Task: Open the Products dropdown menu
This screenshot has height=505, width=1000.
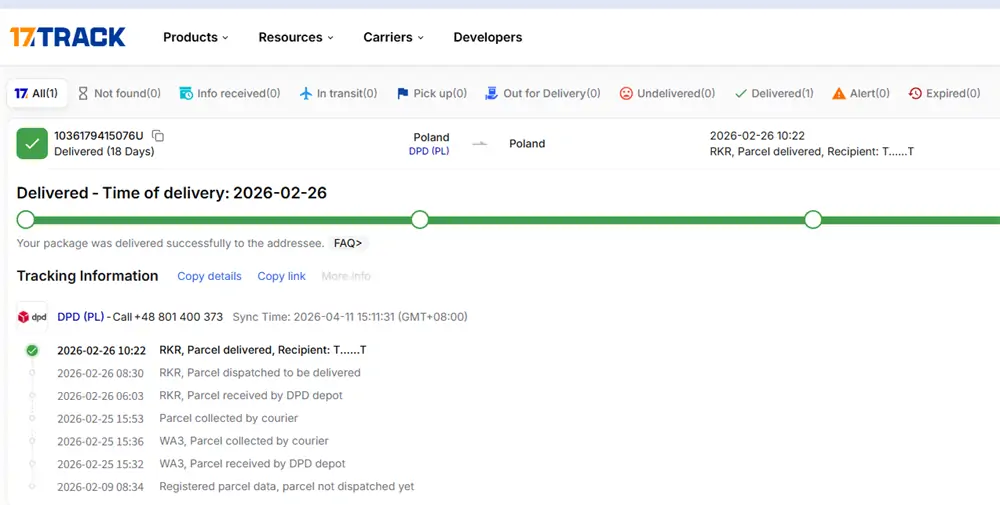Action: click(x=195, y=37)
